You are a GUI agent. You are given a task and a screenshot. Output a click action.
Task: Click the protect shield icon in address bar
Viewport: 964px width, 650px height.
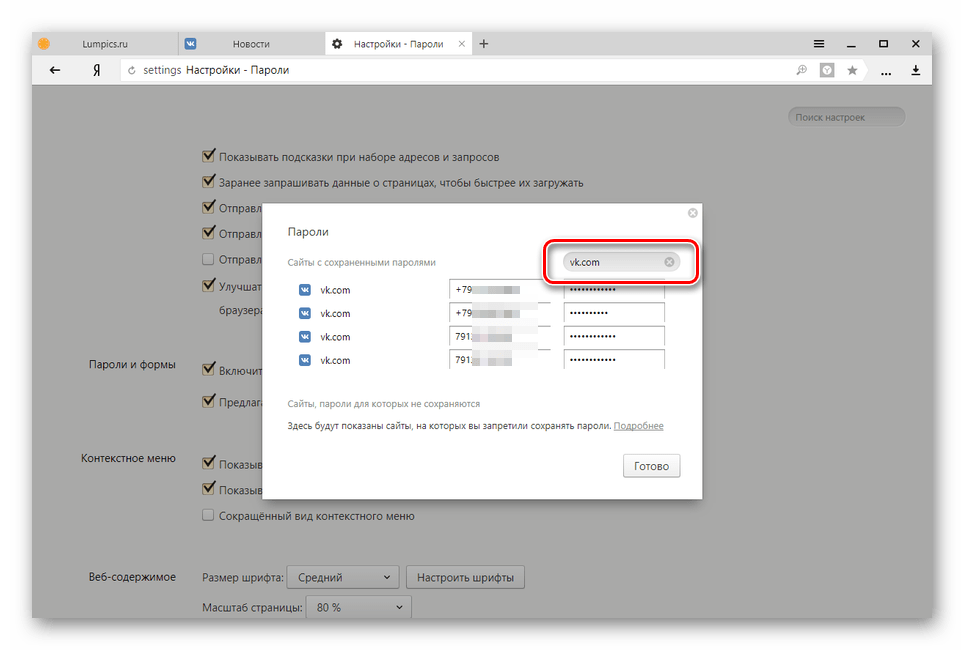click(827, 70)
